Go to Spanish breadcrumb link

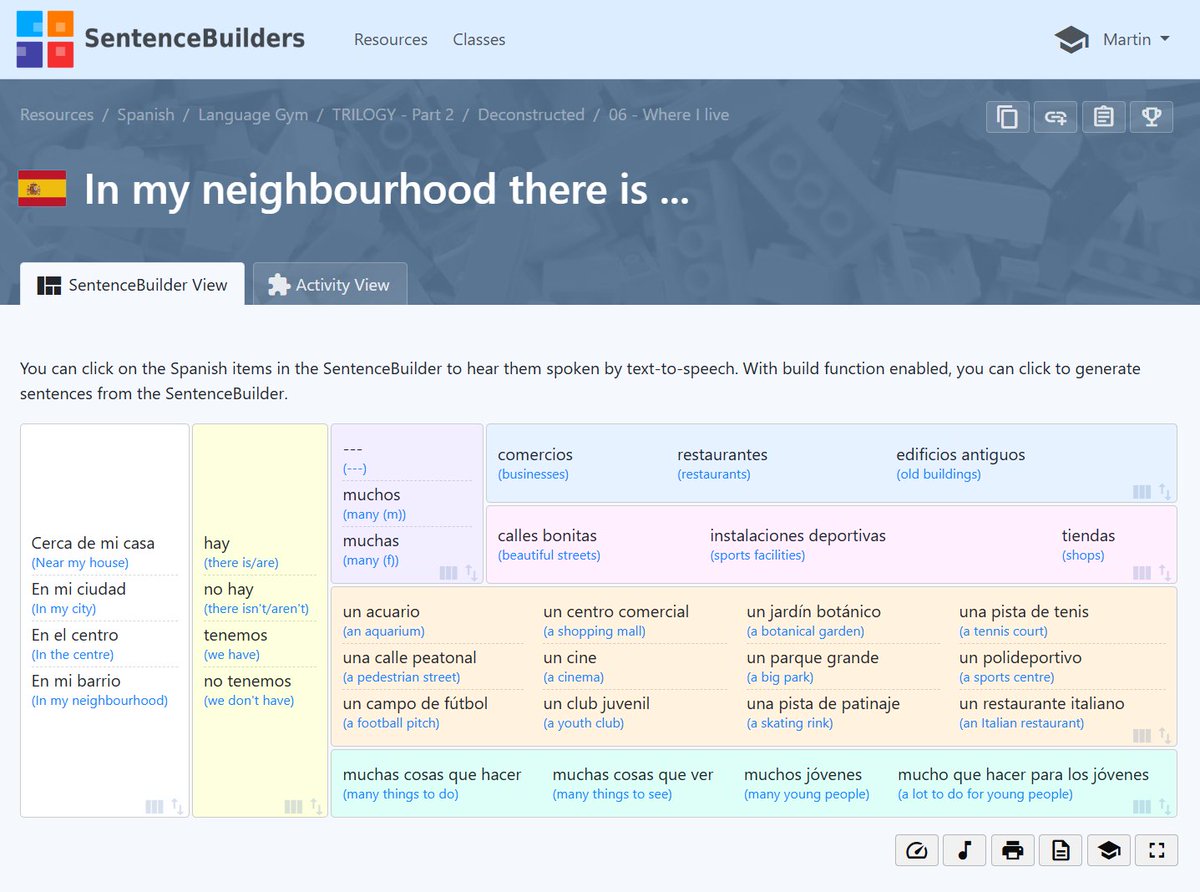146,114
